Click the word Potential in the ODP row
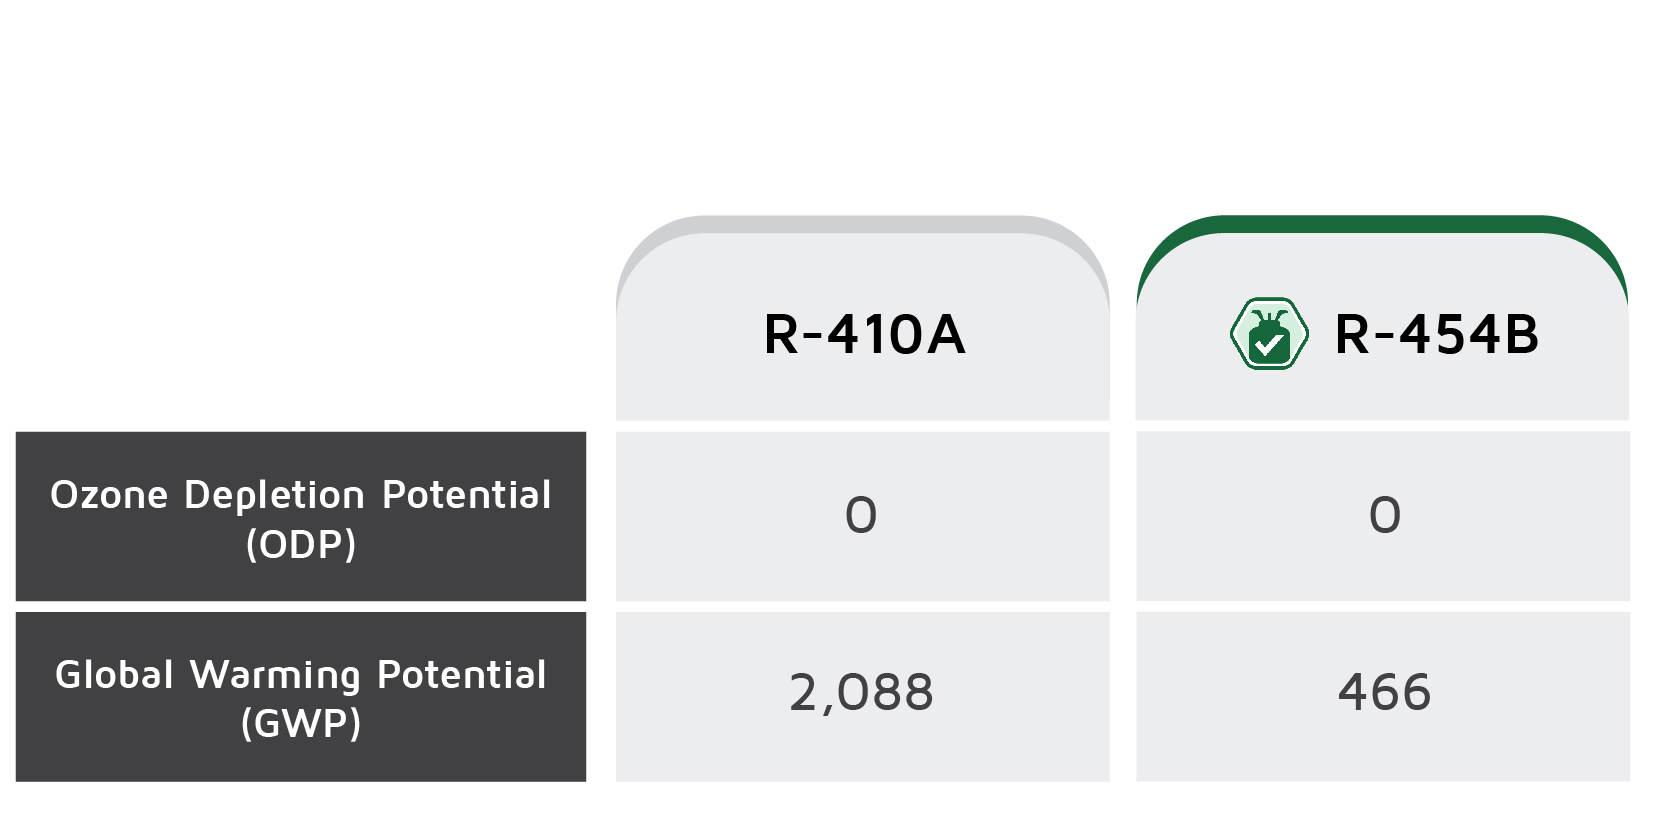The height and width of the screenshot is (834, 1663). (467, 495)
